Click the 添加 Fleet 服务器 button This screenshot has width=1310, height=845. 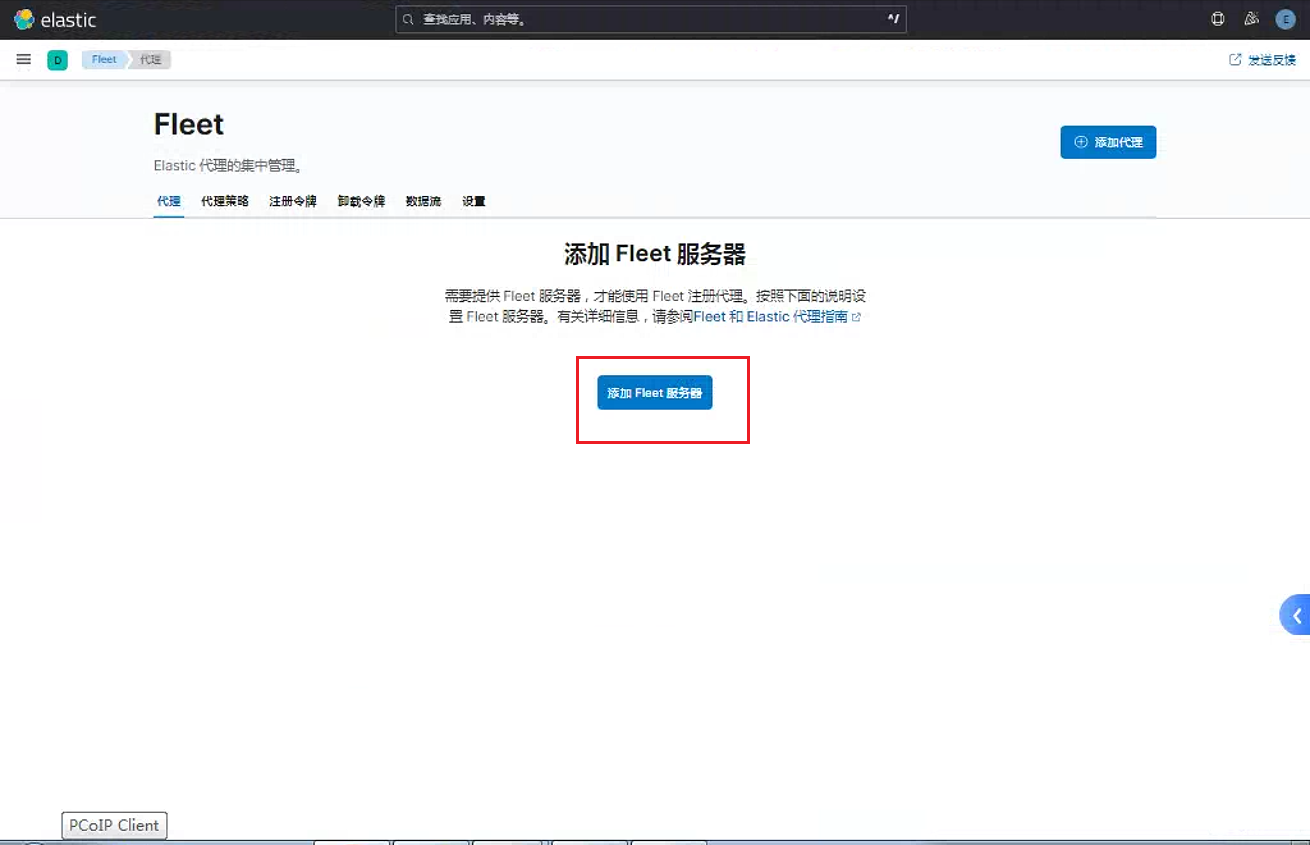tap(655, 393)
